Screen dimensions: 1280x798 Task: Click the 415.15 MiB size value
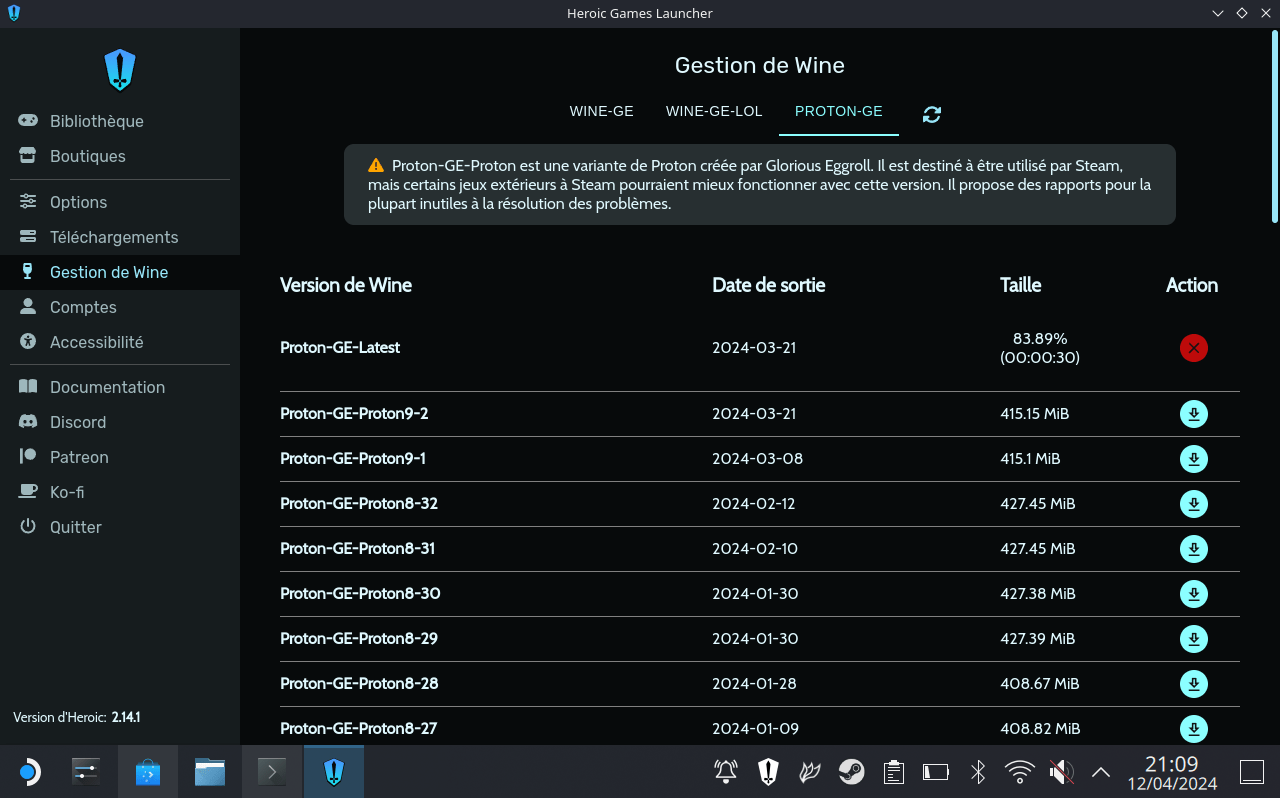(1035, 414)
